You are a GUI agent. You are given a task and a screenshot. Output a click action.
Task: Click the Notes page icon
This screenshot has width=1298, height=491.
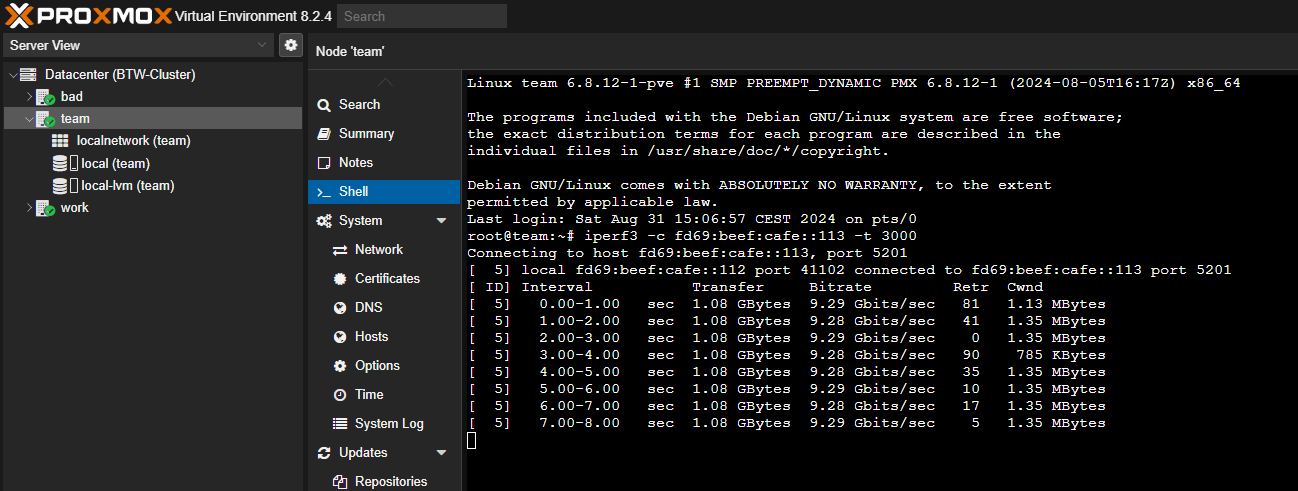pyautogui.click(x=323, y=163)
